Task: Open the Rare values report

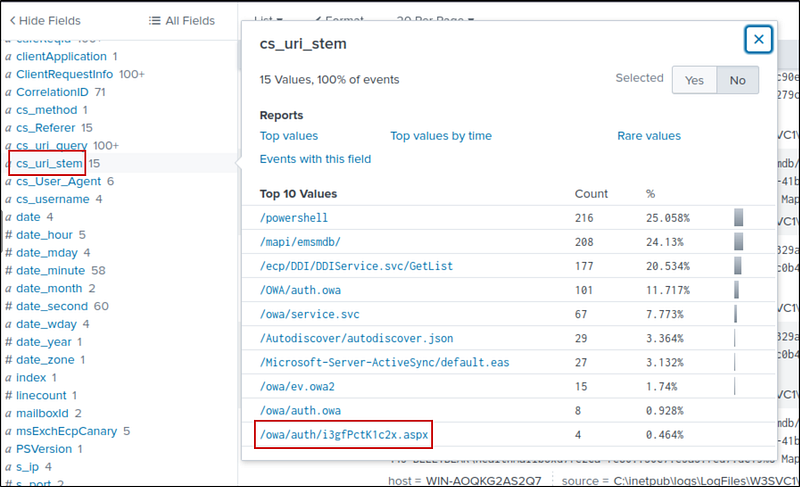Action: tap(648, 136)
